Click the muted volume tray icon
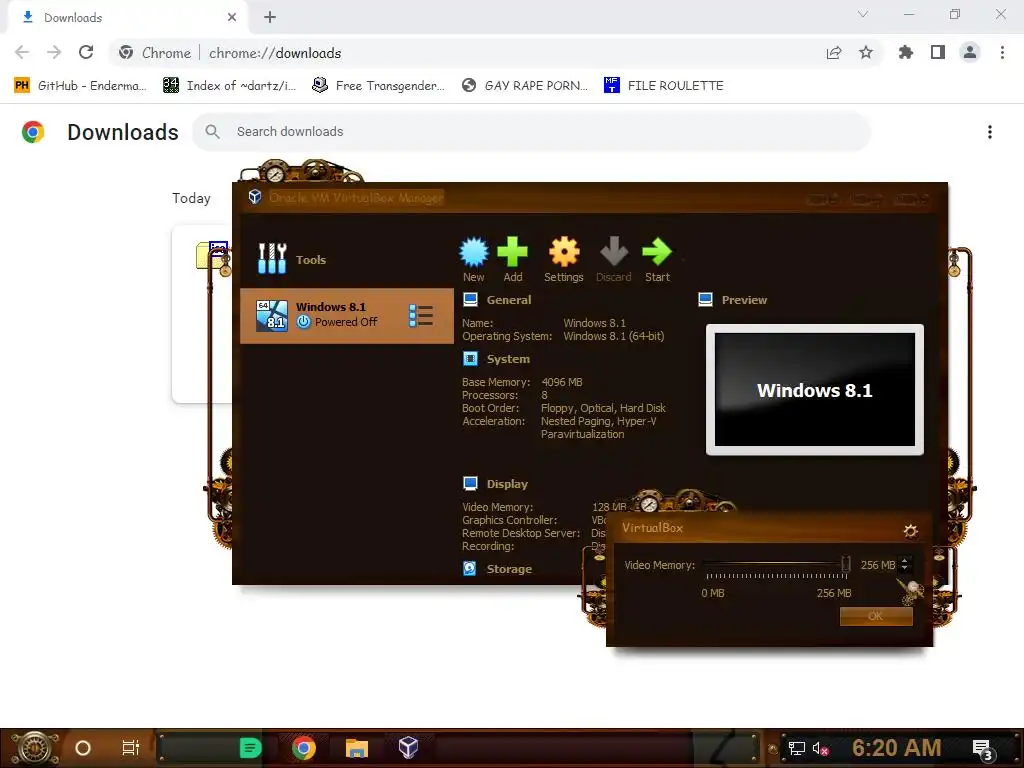This screenshot has height=768, width=1024. 820,748
